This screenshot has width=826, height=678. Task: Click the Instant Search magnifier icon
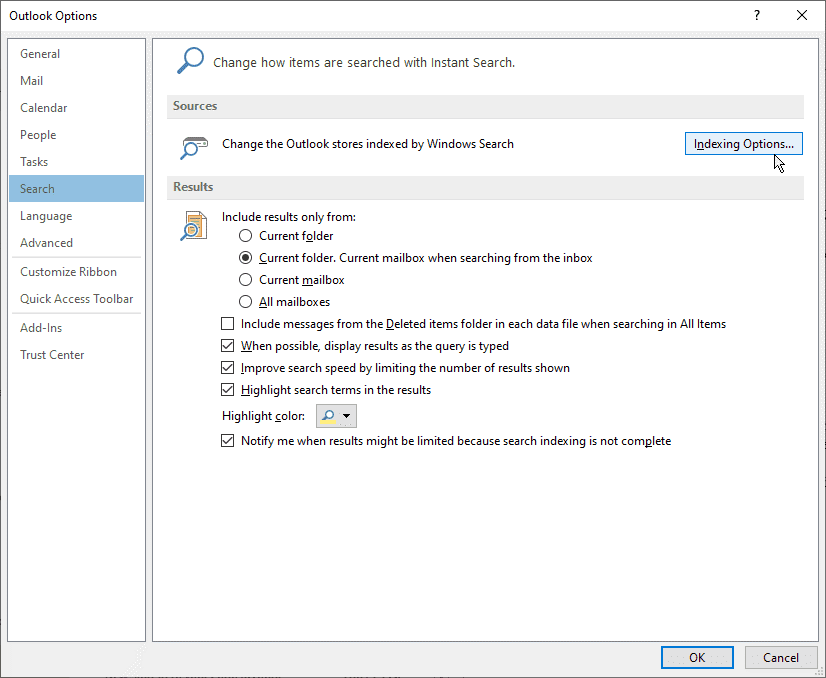(x=190, y=60)
